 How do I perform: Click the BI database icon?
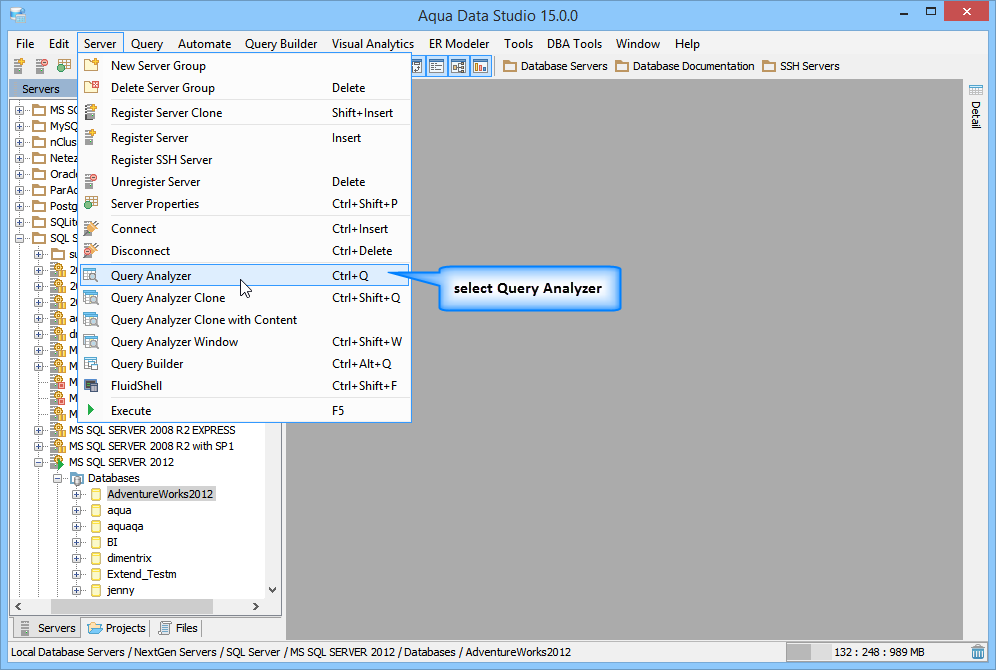96,542
